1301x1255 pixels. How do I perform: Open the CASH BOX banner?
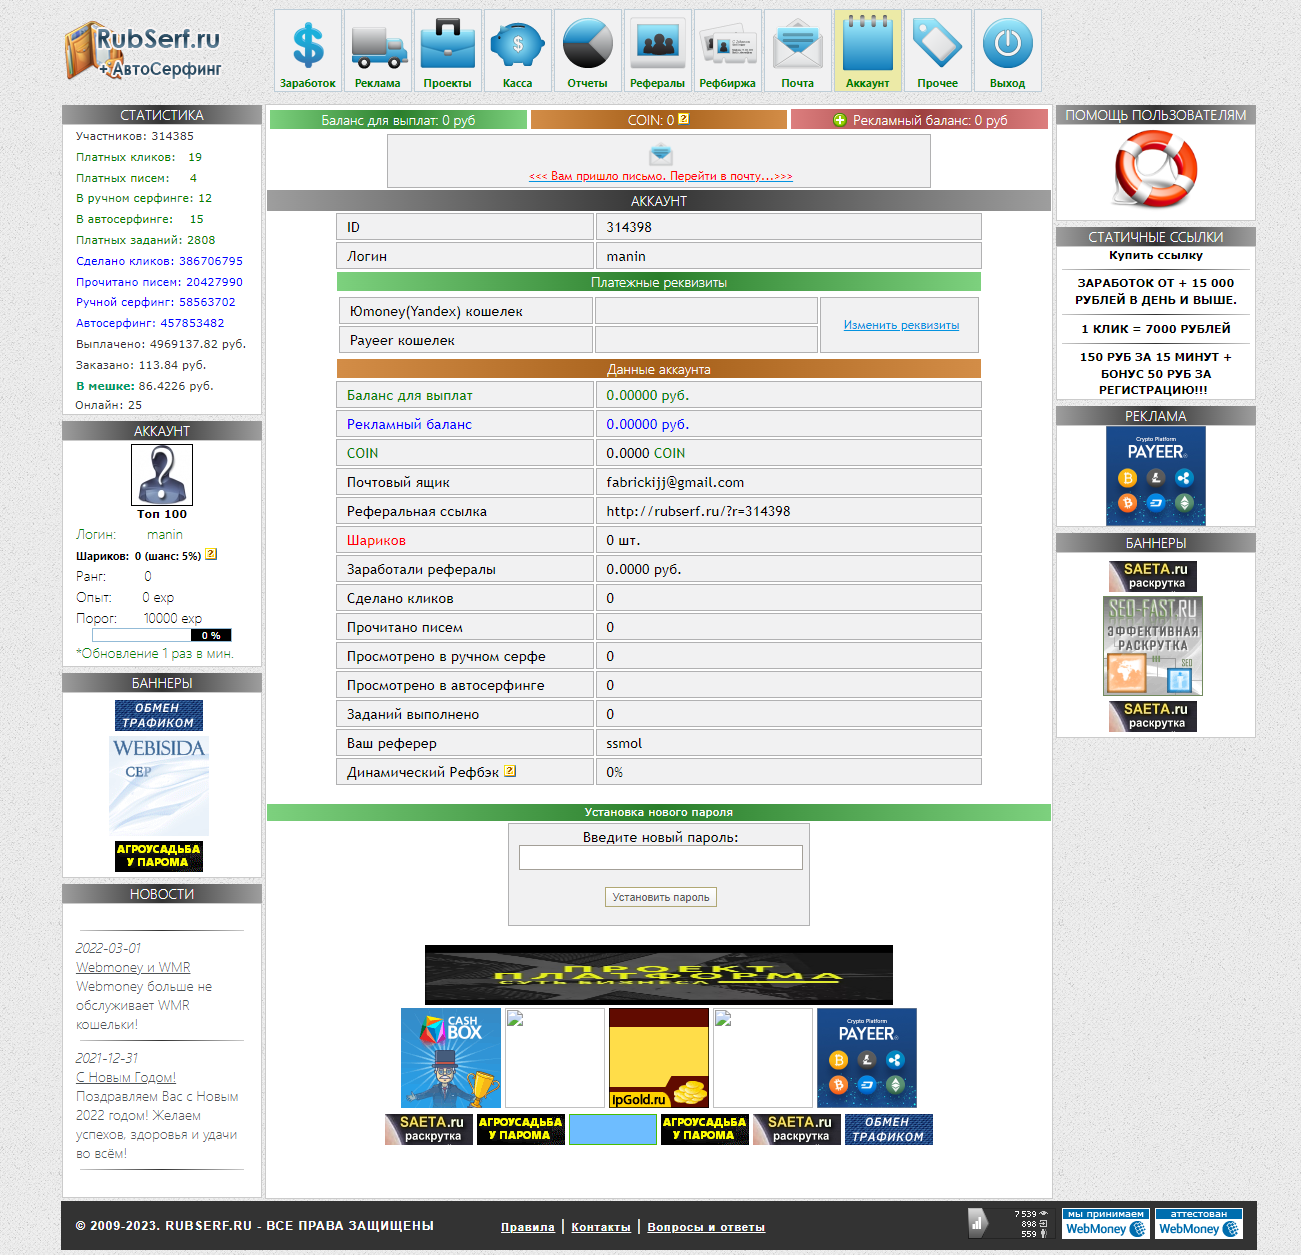451,1058
